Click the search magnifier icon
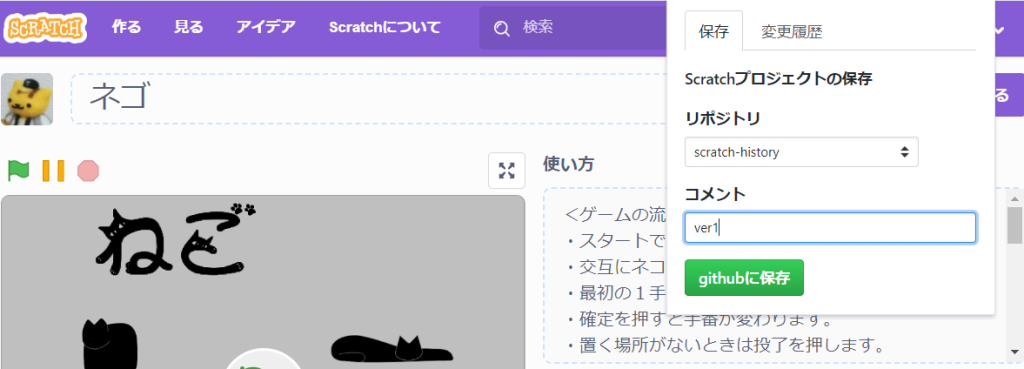The width and height of the screenshot is (1024, 369). click(502, 28)
